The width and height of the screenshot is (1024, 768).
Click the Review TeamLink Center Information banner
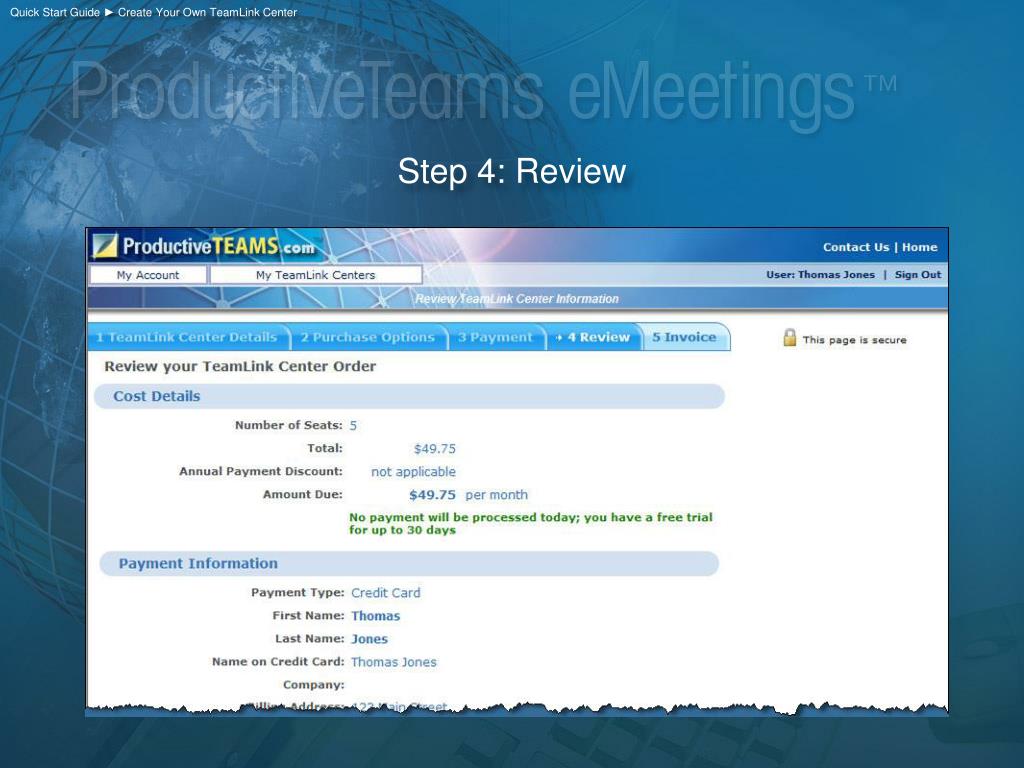[x=517, y=298]
